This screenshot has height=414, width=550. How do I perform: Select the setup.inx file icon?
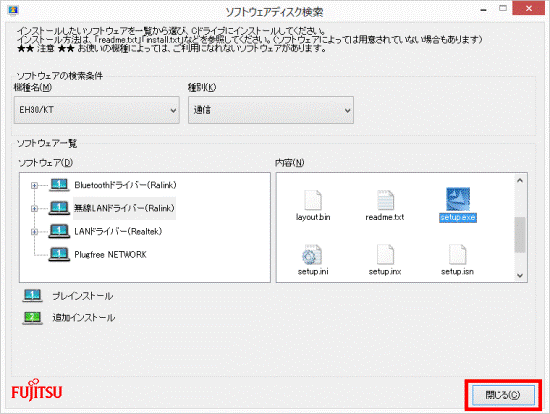[x=385, y=254]
